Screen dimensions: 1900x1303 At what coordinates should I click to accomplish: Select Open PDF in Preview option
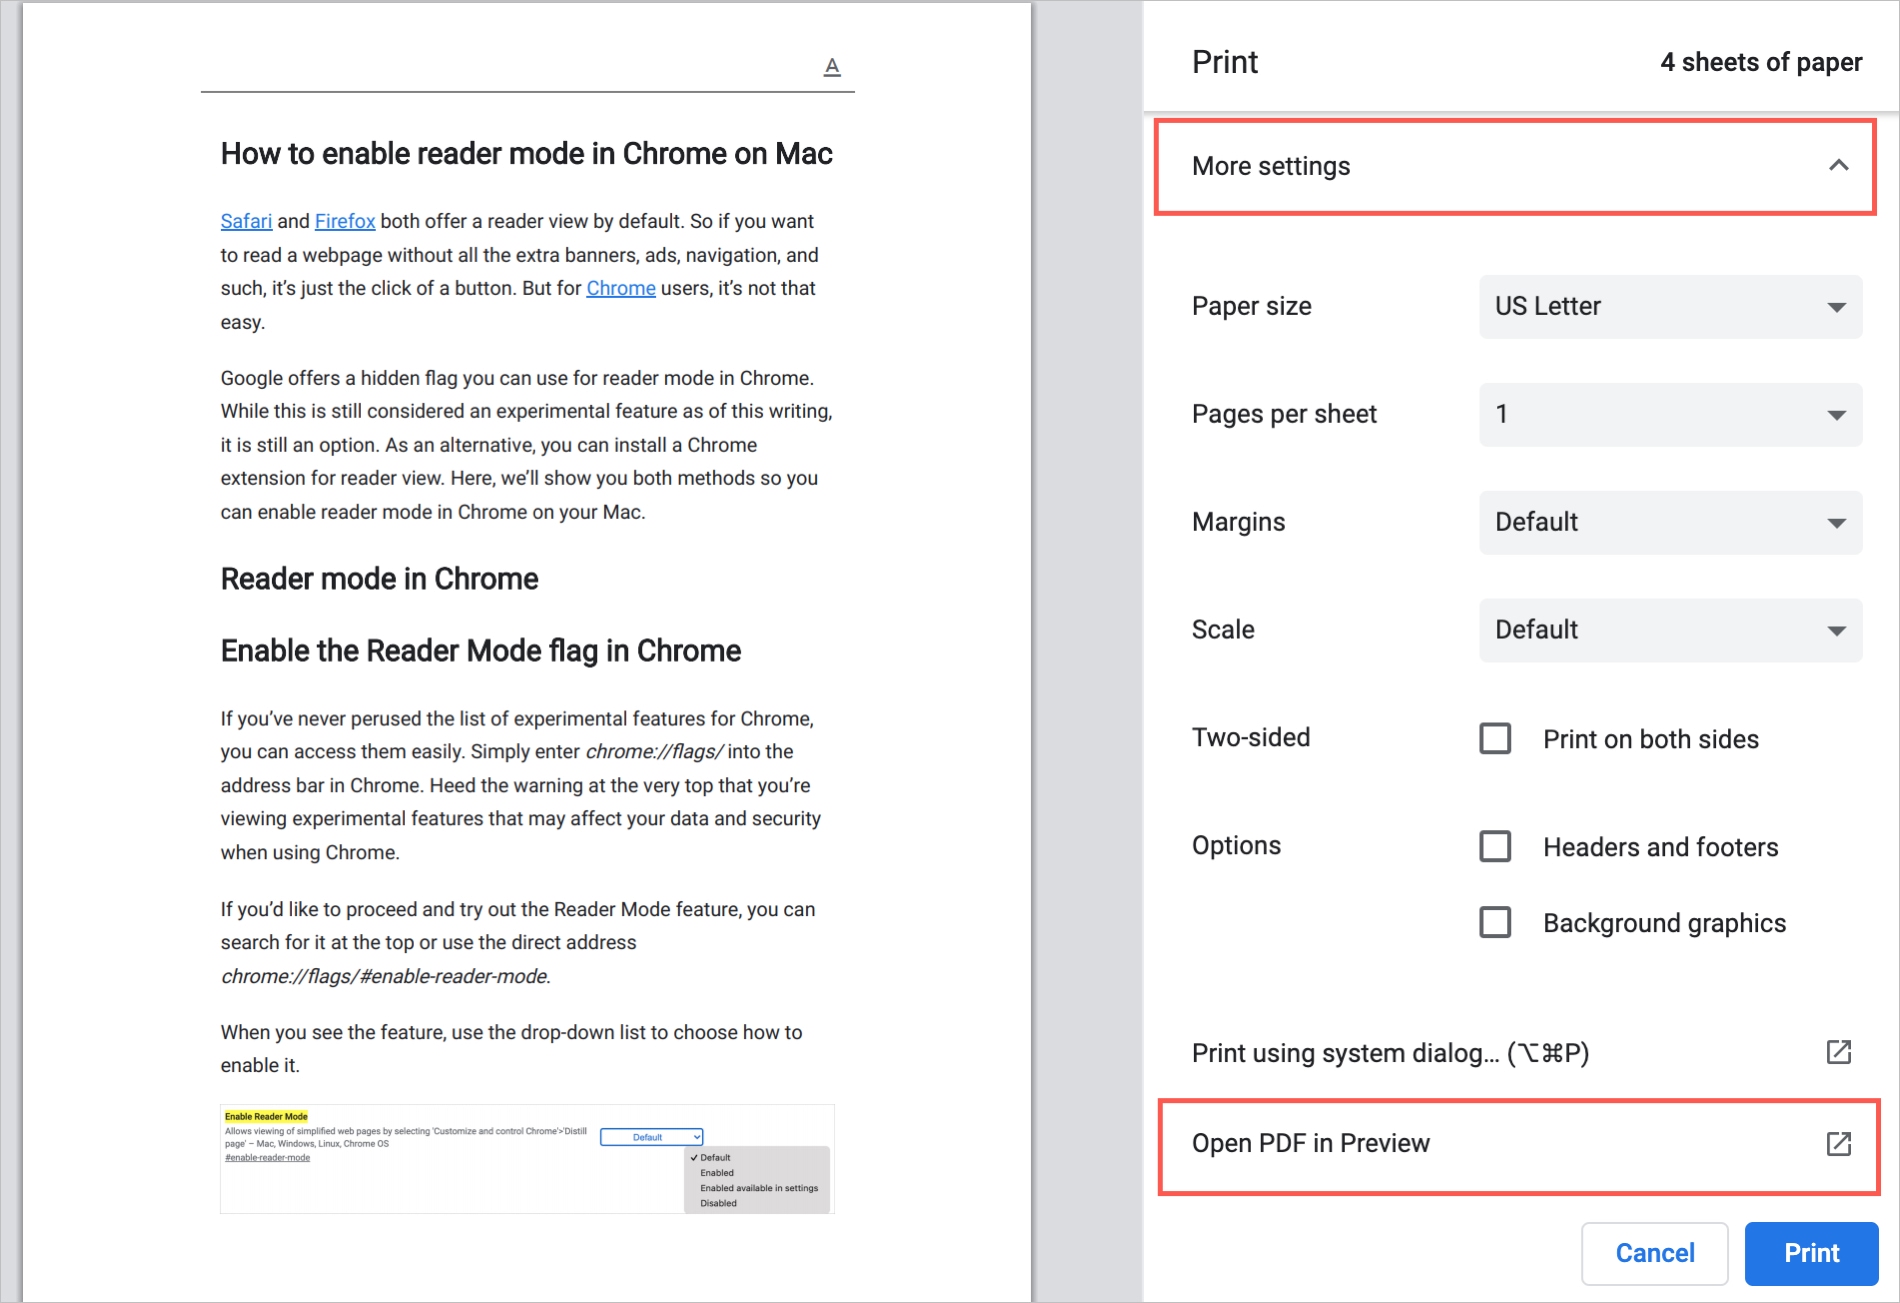(1310, 1143)
